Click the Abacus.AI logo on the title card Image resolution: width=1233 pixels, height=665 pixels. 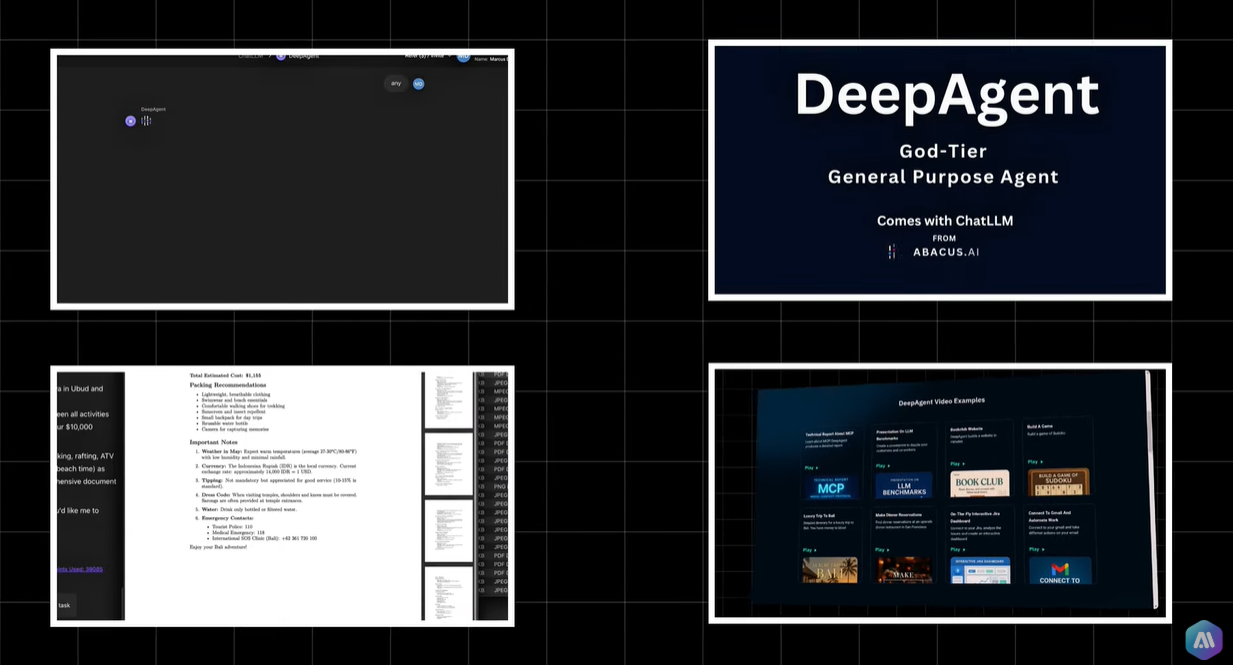tap(934, 252)
